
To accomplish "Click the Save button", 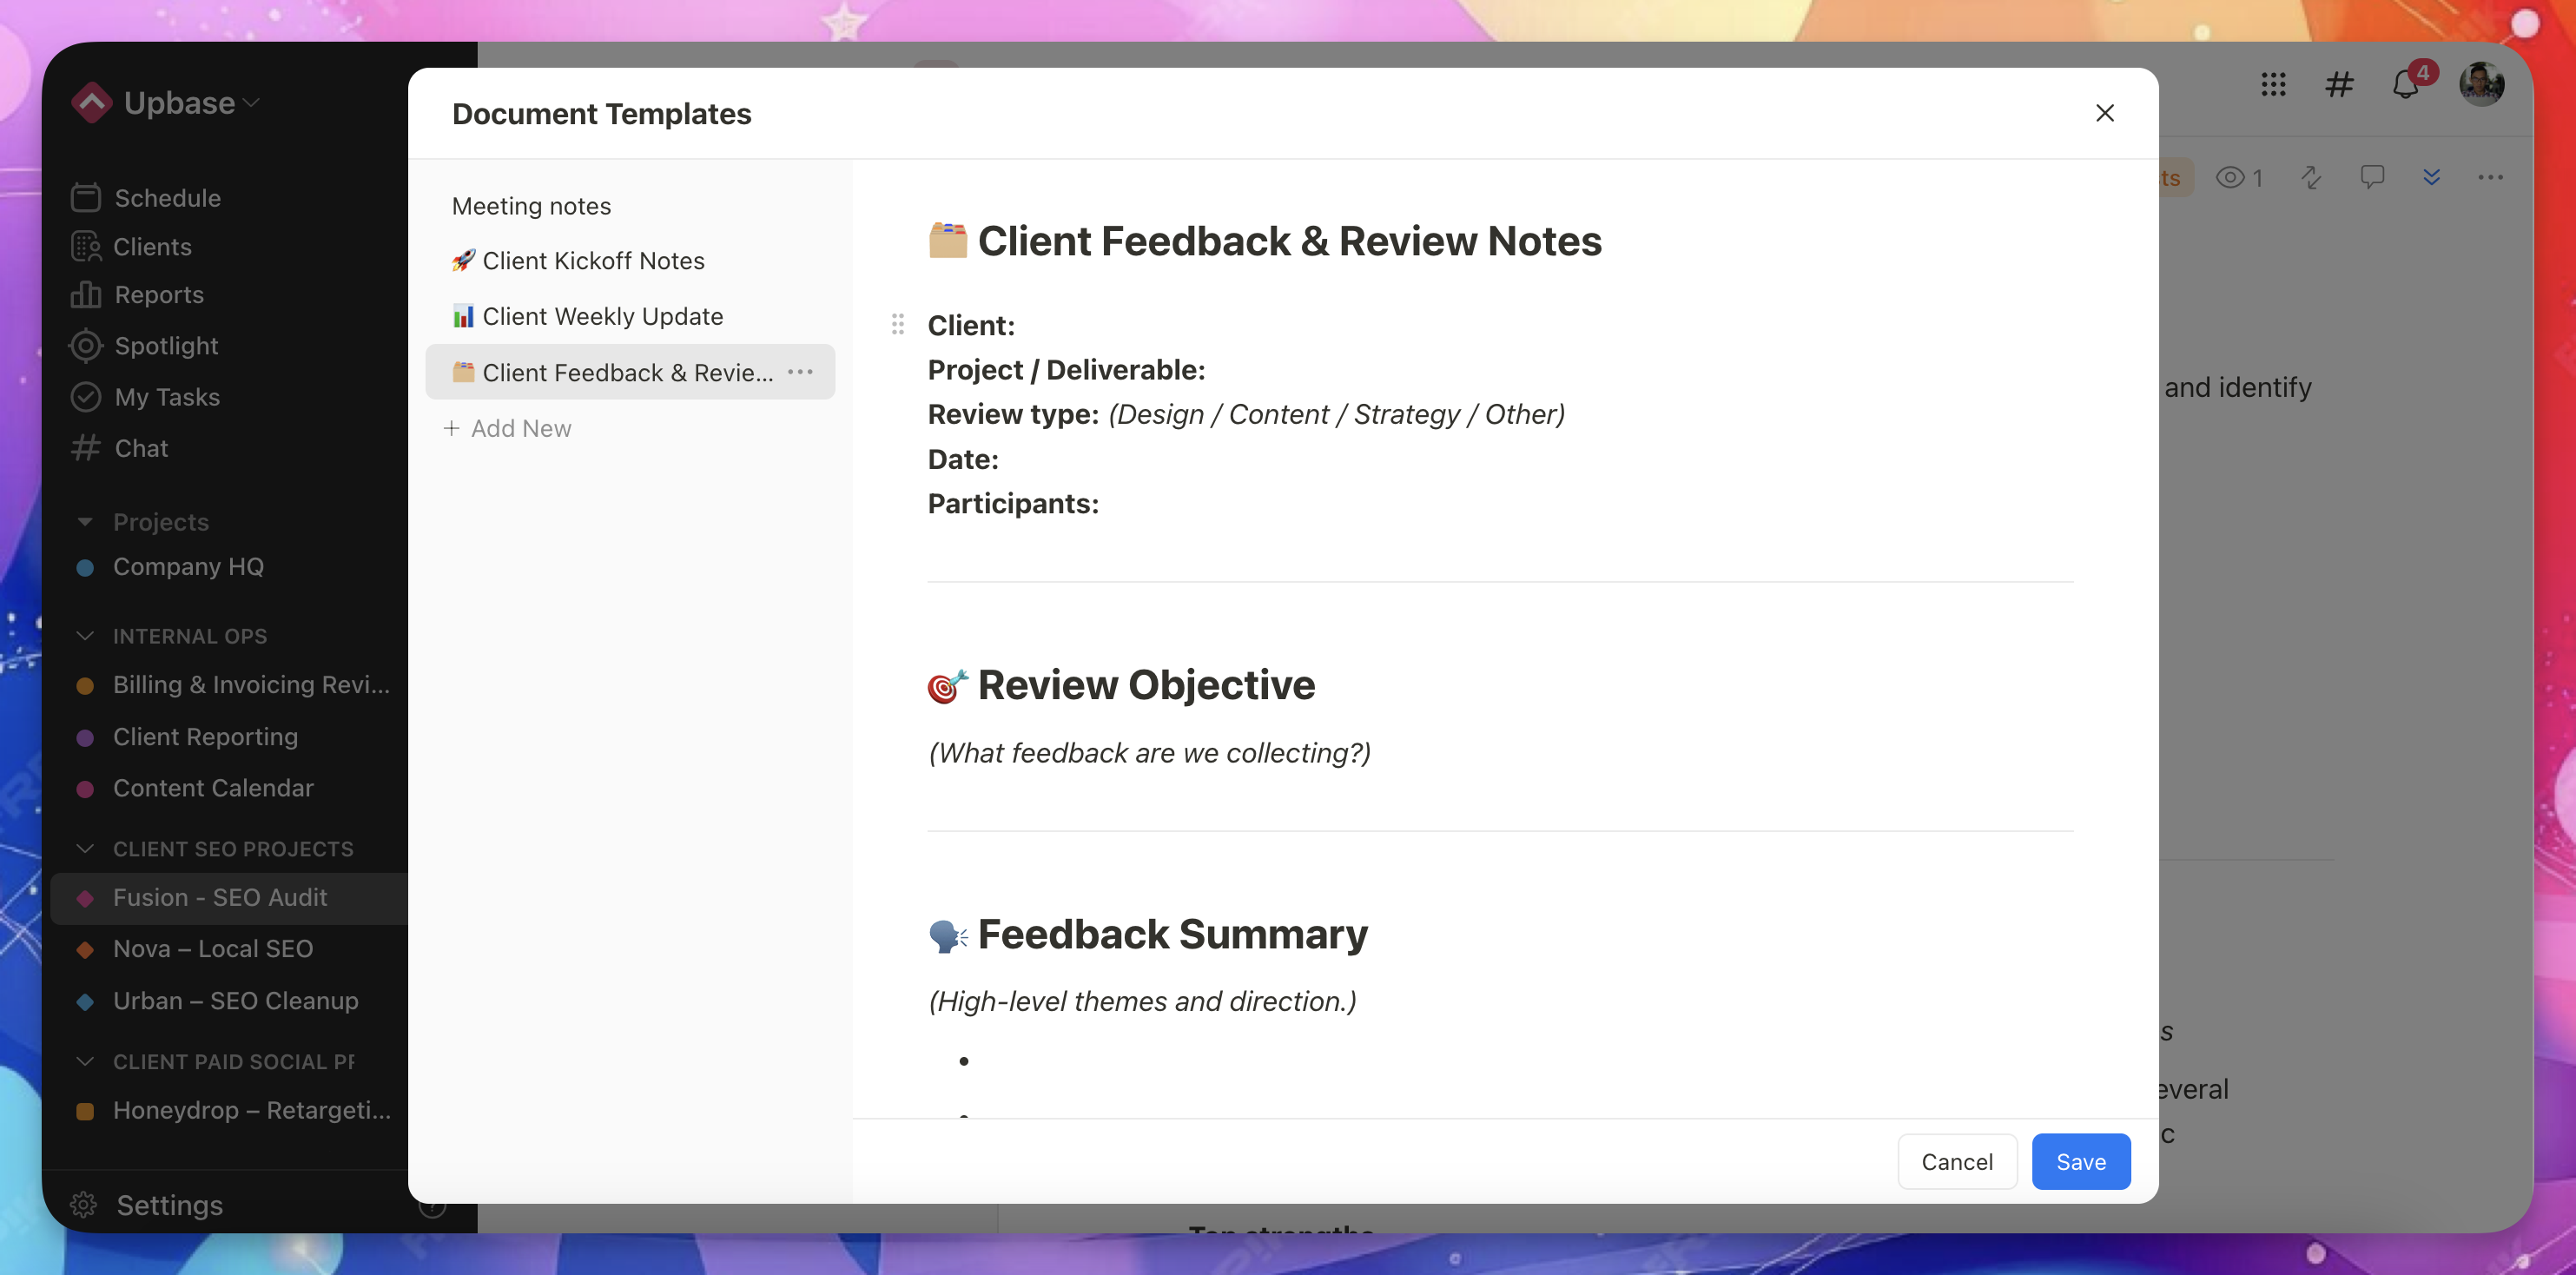I will (x=2080, y=1162).
